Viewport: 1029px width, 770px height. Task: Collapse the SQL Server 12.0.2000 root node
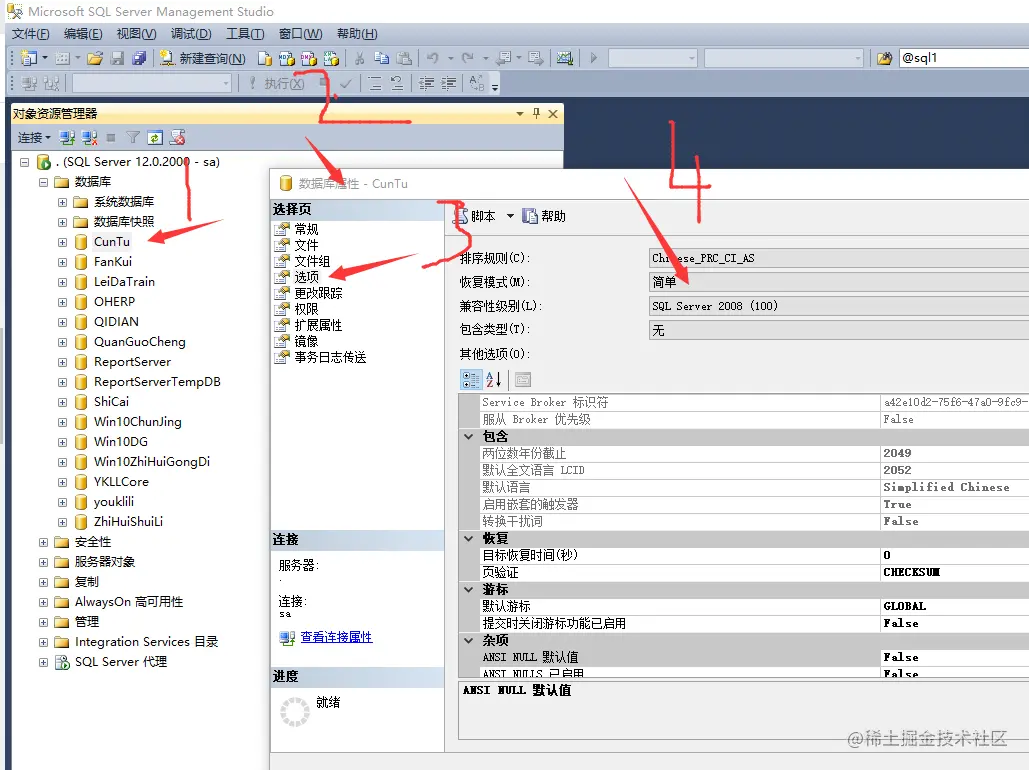click(24, 162)
